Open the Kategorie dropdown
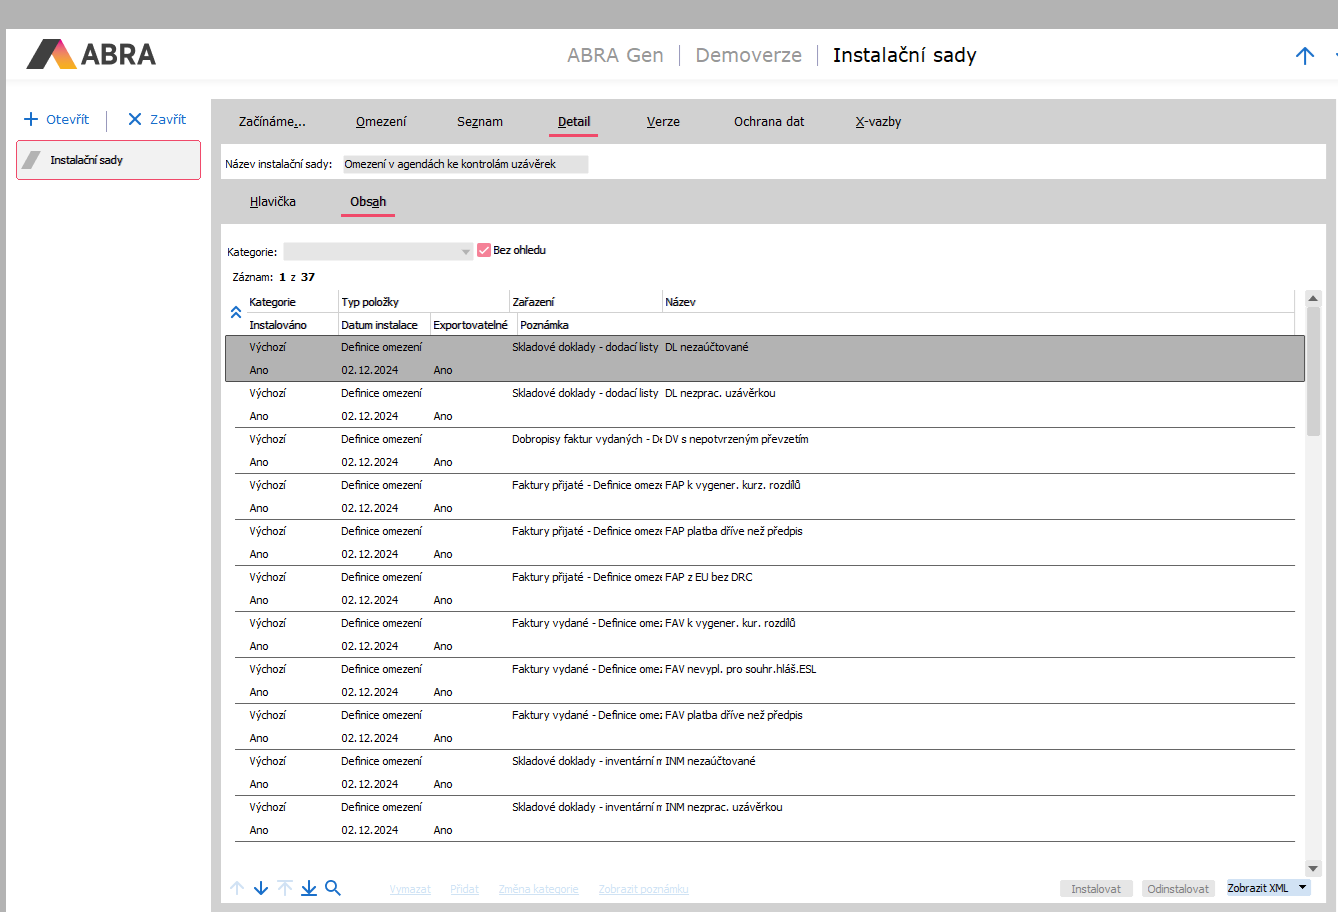 tap(465, 252)
